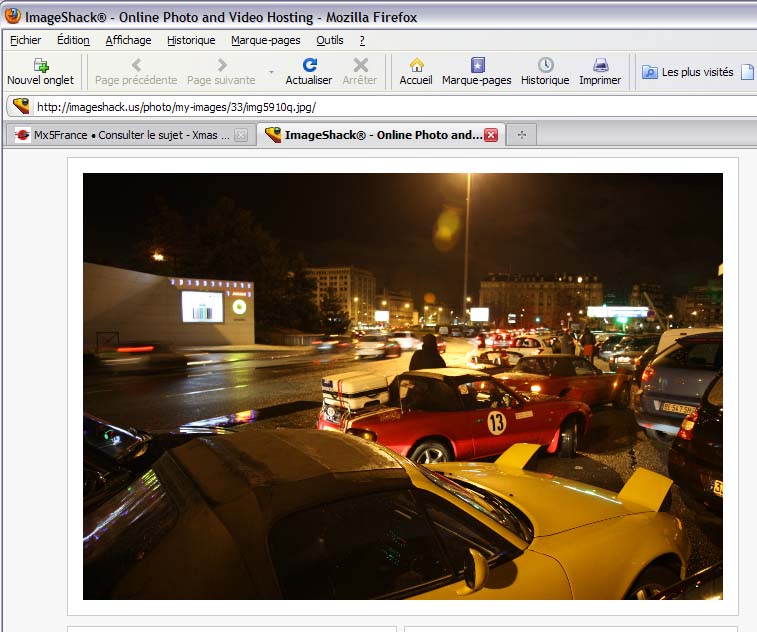757x632 pixels.
Task: Open the Marque-pages toolbar button
Action: [476, 71]
